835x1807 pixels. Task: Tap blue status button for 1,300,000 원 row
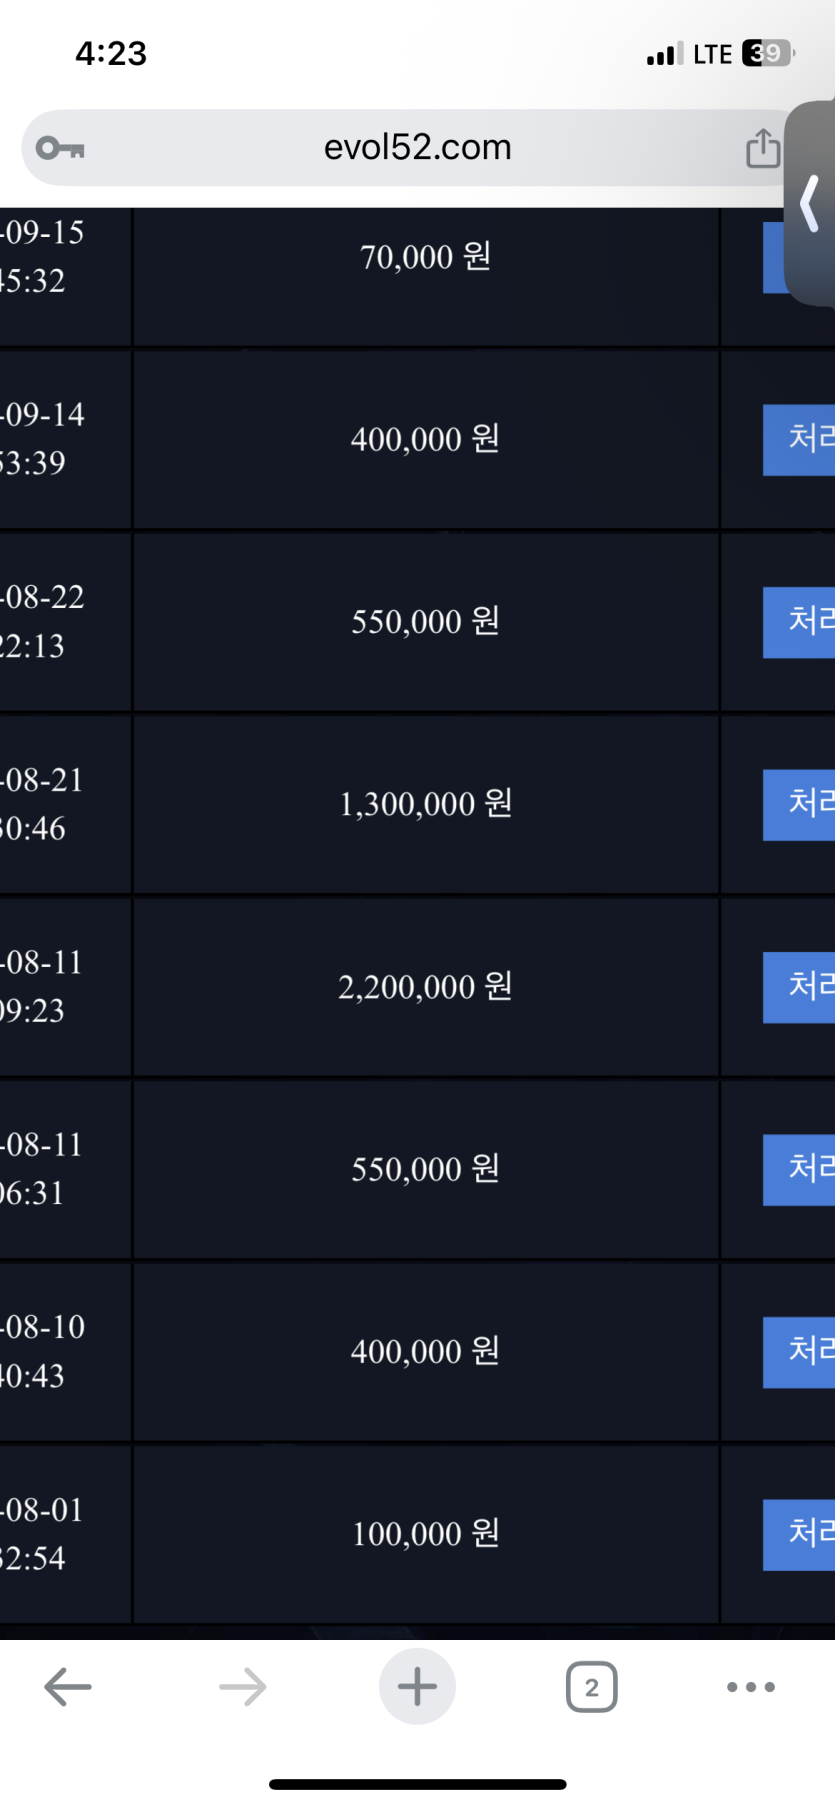point(799,805)
